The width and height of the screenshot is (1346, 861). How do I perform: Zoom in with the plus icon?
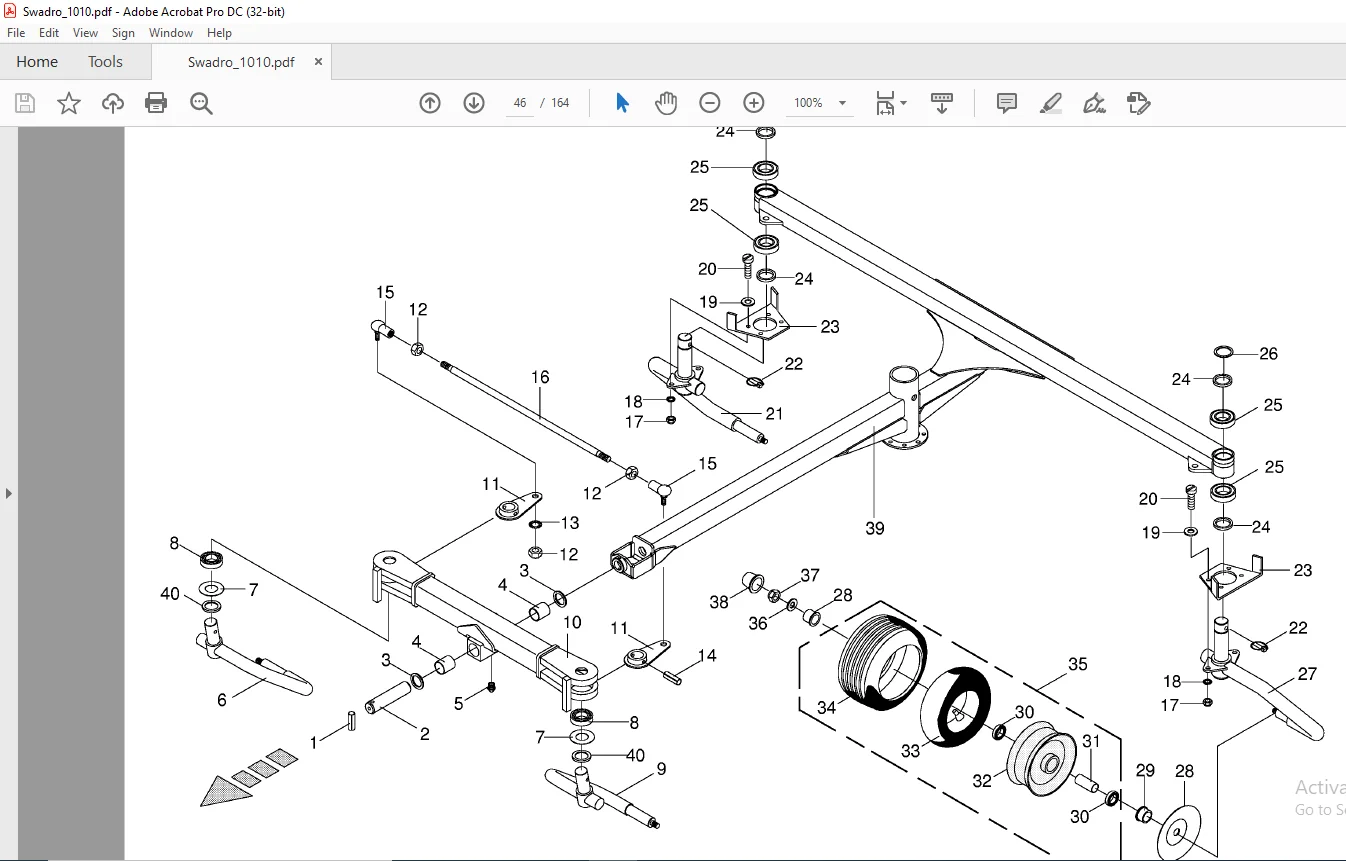(x=754, y=103)
